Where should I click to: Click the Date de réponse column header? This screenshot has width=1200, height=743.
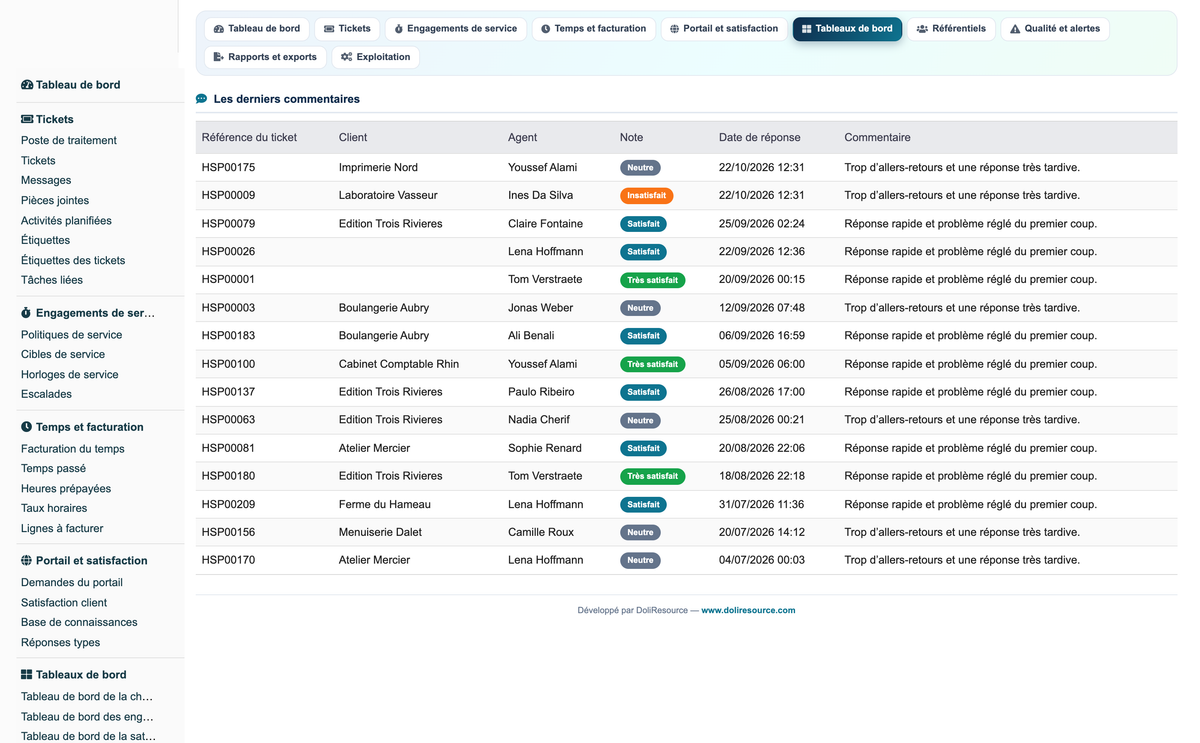pyautogui.click(x=760, y=137)
